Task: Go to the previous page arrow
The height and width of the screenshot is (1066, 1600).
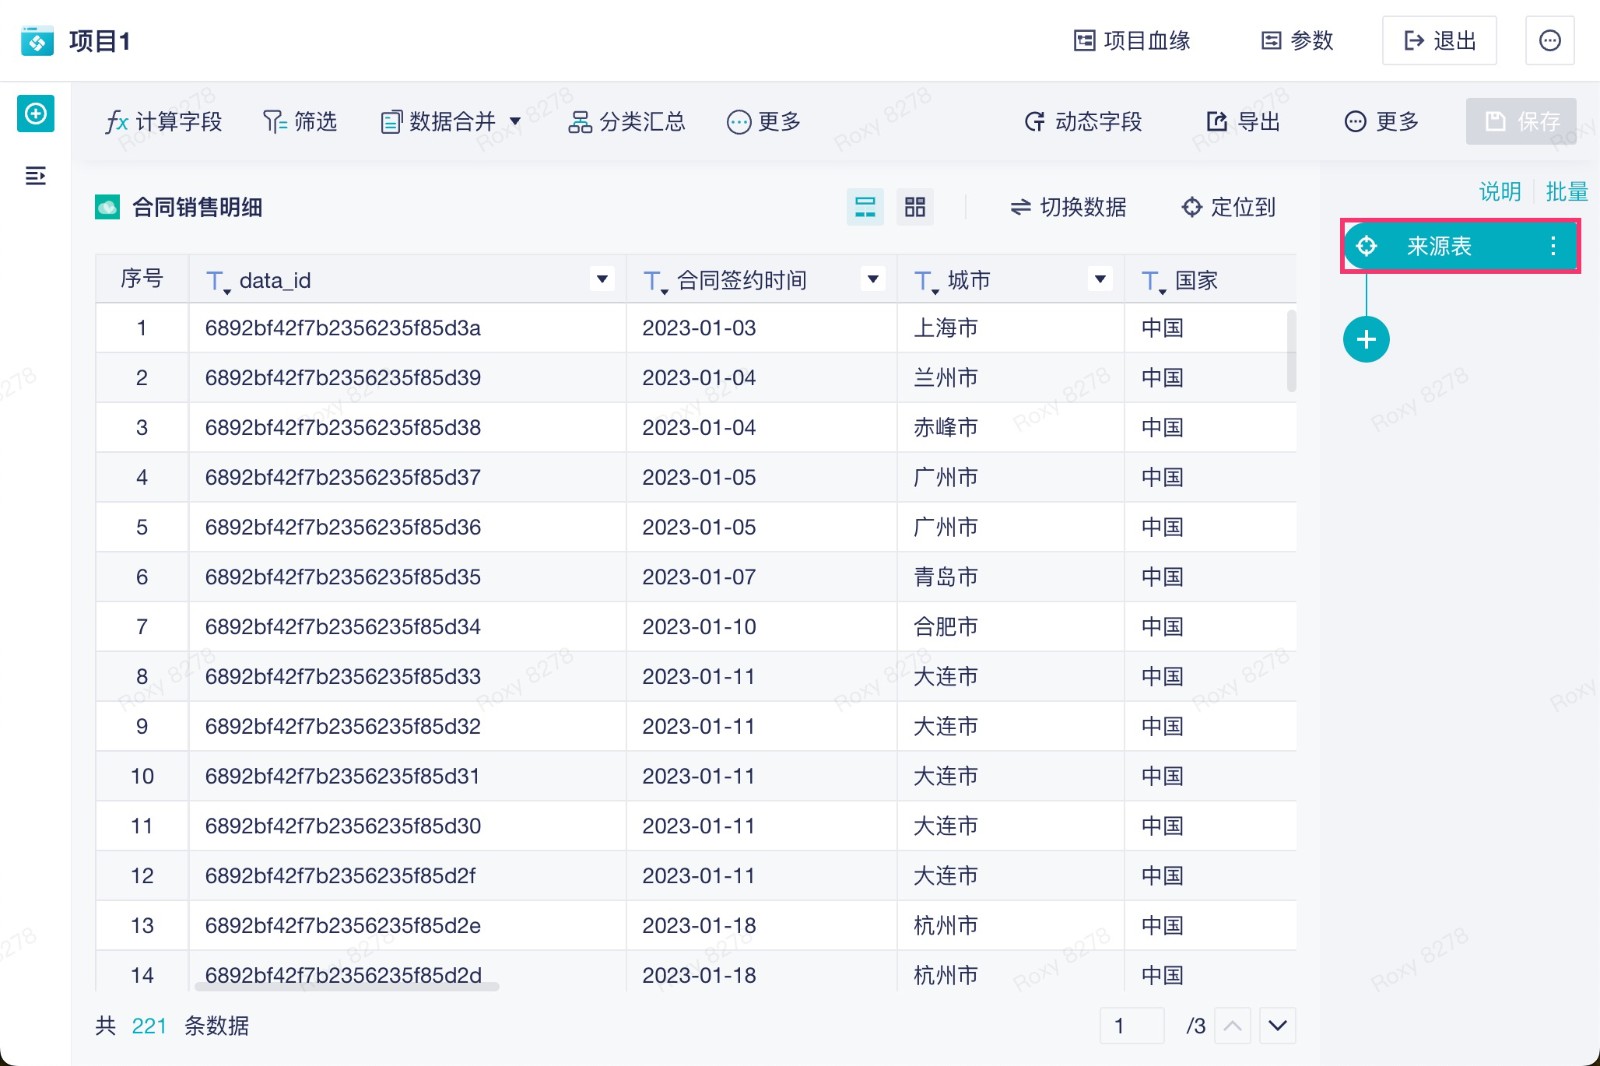Action: pos(1233,1026)
